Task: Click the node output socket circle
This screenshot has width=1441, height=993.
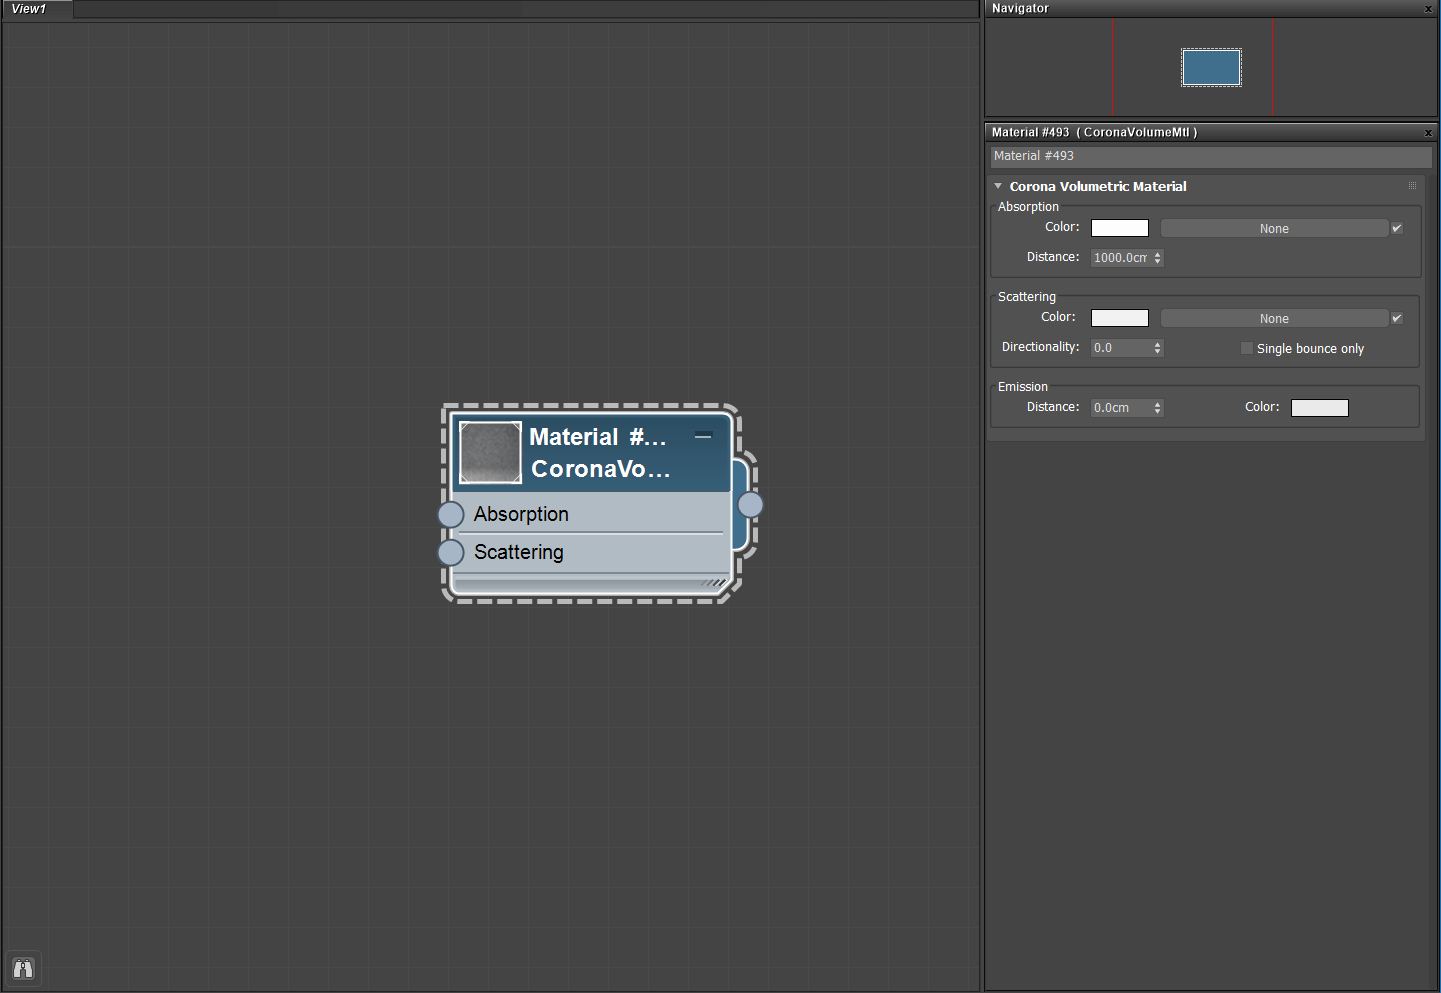Action: click(750, 505)
